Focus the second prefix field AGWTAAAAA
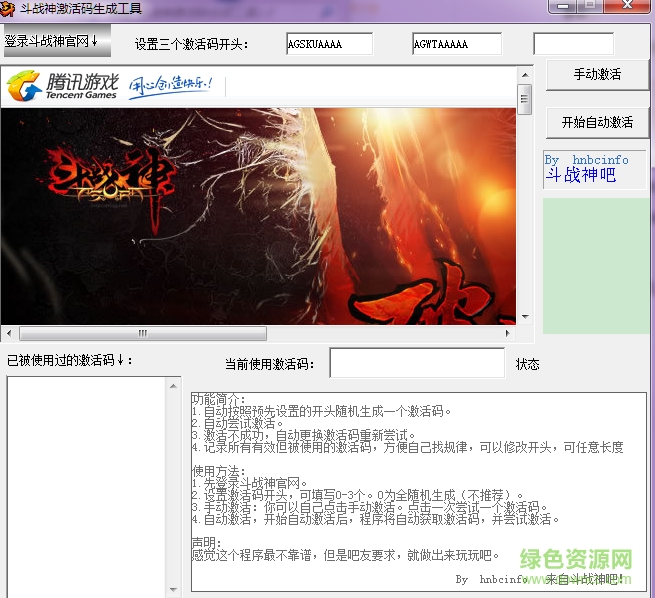 (x=457, y=44)
